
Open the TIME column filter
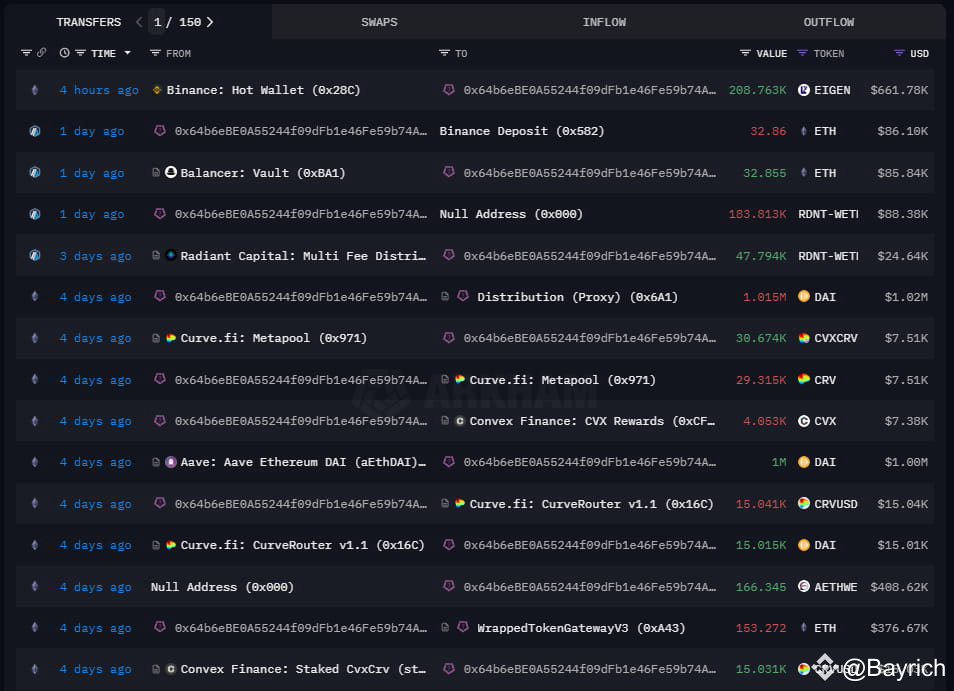80,54
